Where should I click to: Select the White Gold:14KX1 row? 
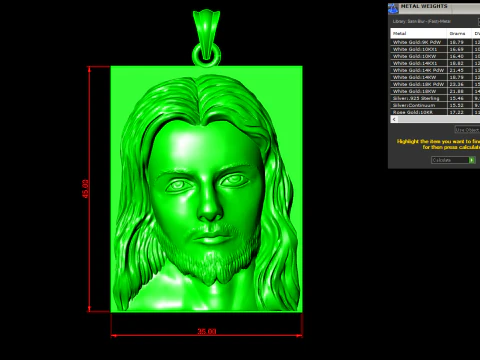click(435, 63)
